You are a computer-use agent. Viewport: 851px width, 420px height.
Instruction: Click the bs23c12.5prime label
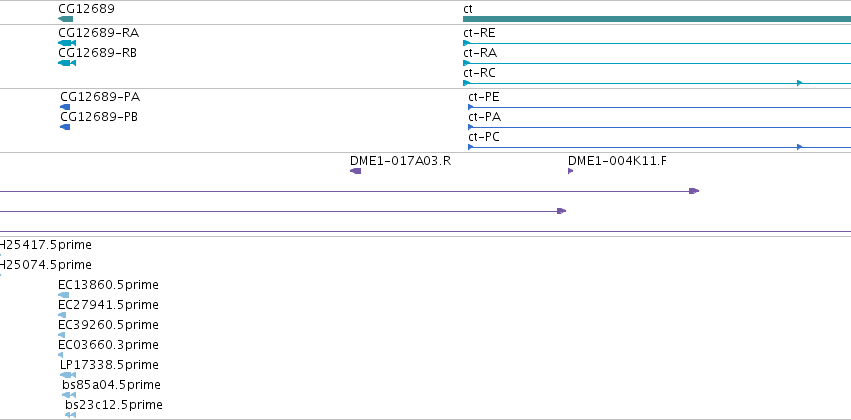[x=114, y=405]
